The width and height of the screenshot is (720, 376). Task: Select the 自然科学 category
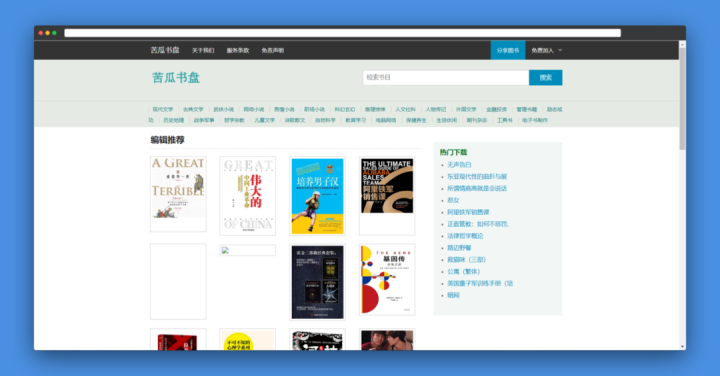point(325,120)
